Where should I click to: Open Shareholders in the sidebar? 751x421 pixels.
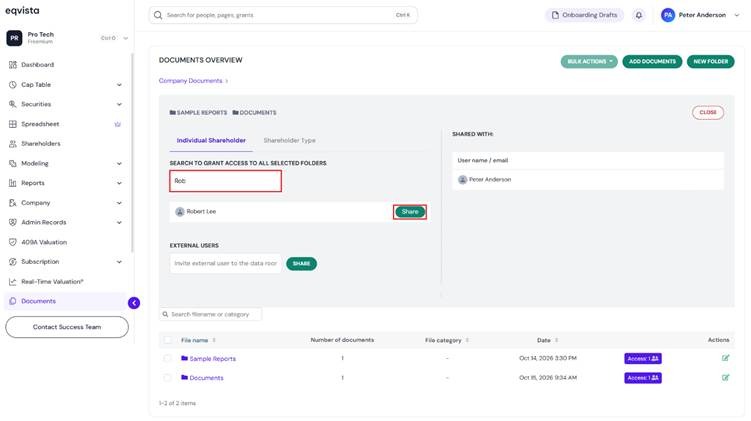(41, 144)
